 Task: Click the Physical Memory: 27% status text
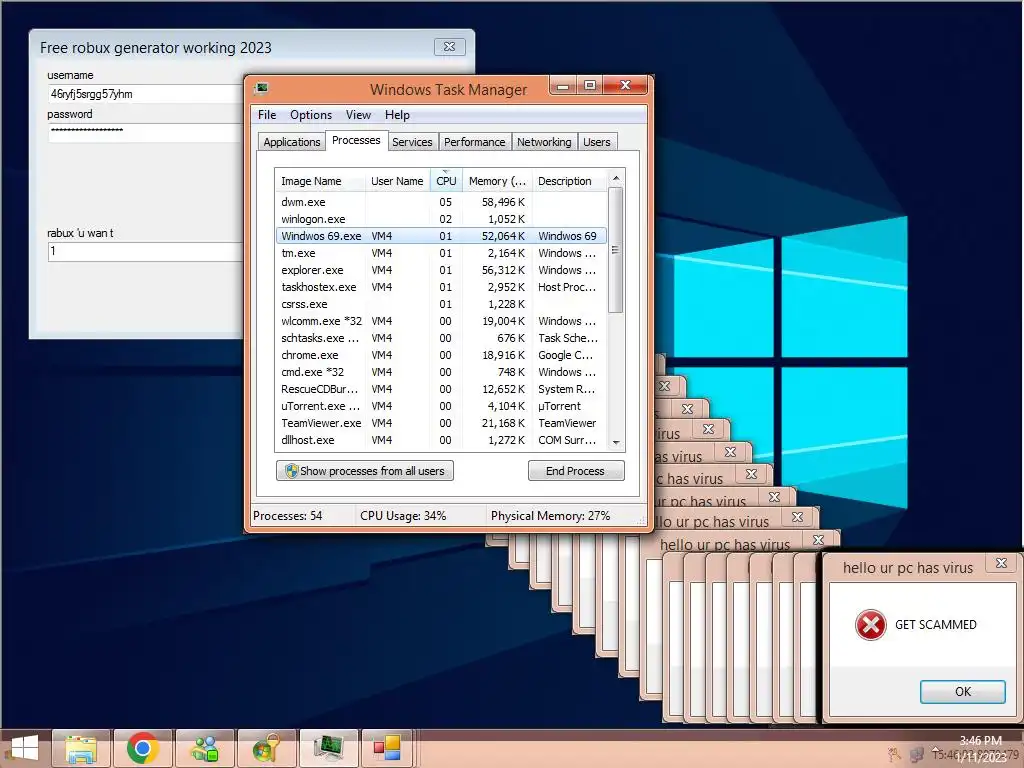[551, 516]
